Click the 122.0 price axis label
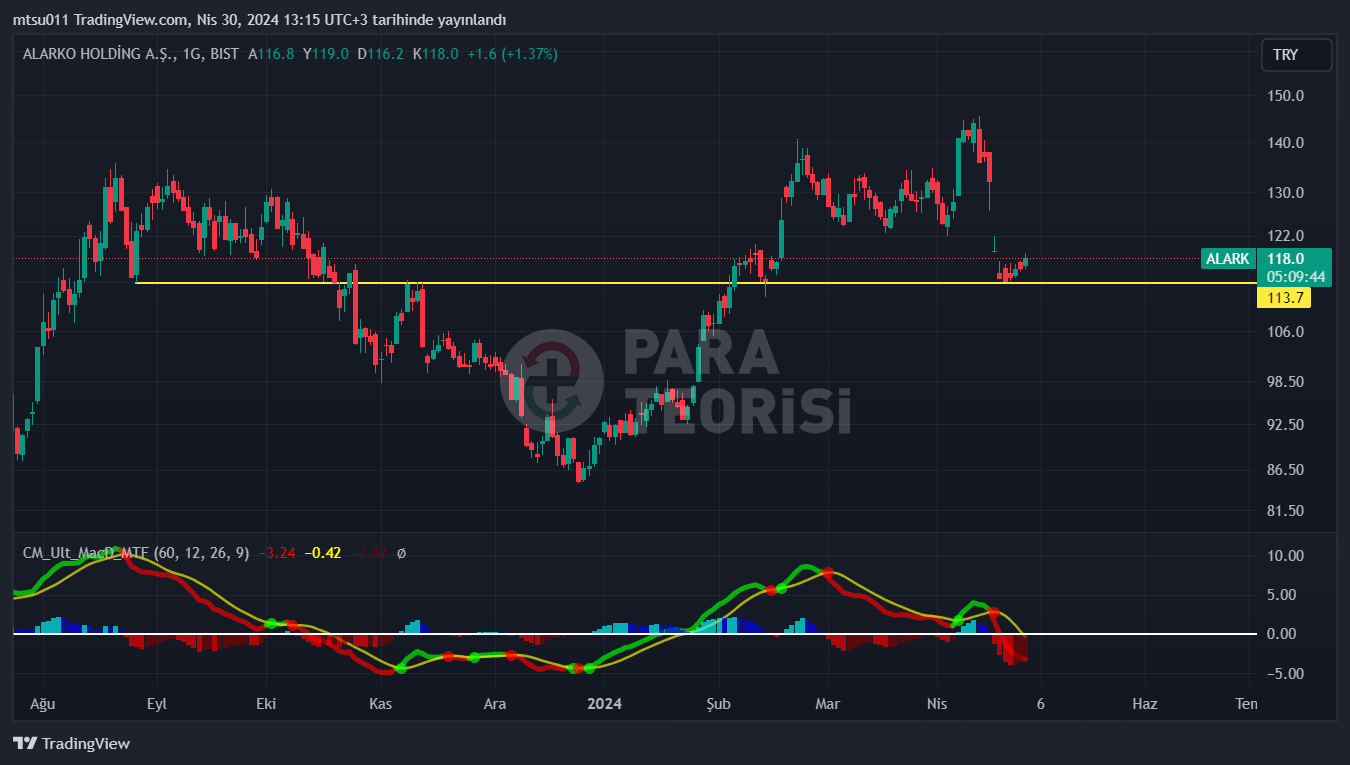This screenshot has width=1350, height=765. [1285, 236]
